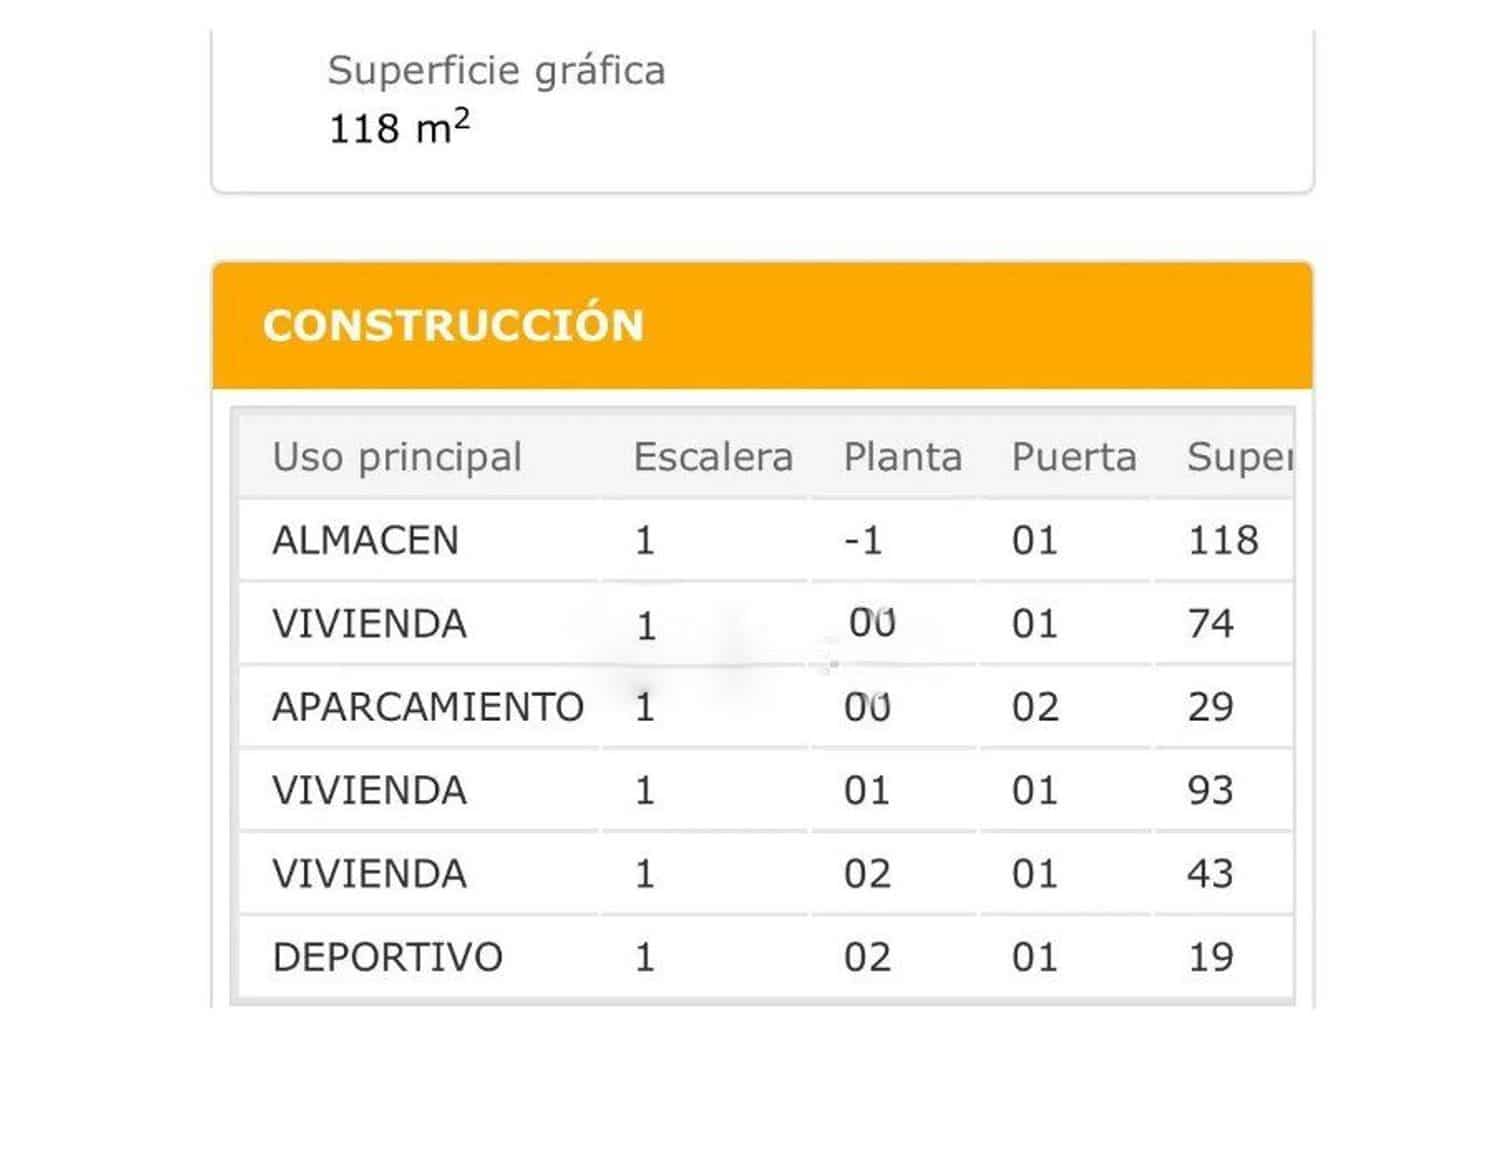Image resolution: width=1500 pixels, height=1153 pixels.
Task: Click the 118 m² surface value
Action: 399,128
